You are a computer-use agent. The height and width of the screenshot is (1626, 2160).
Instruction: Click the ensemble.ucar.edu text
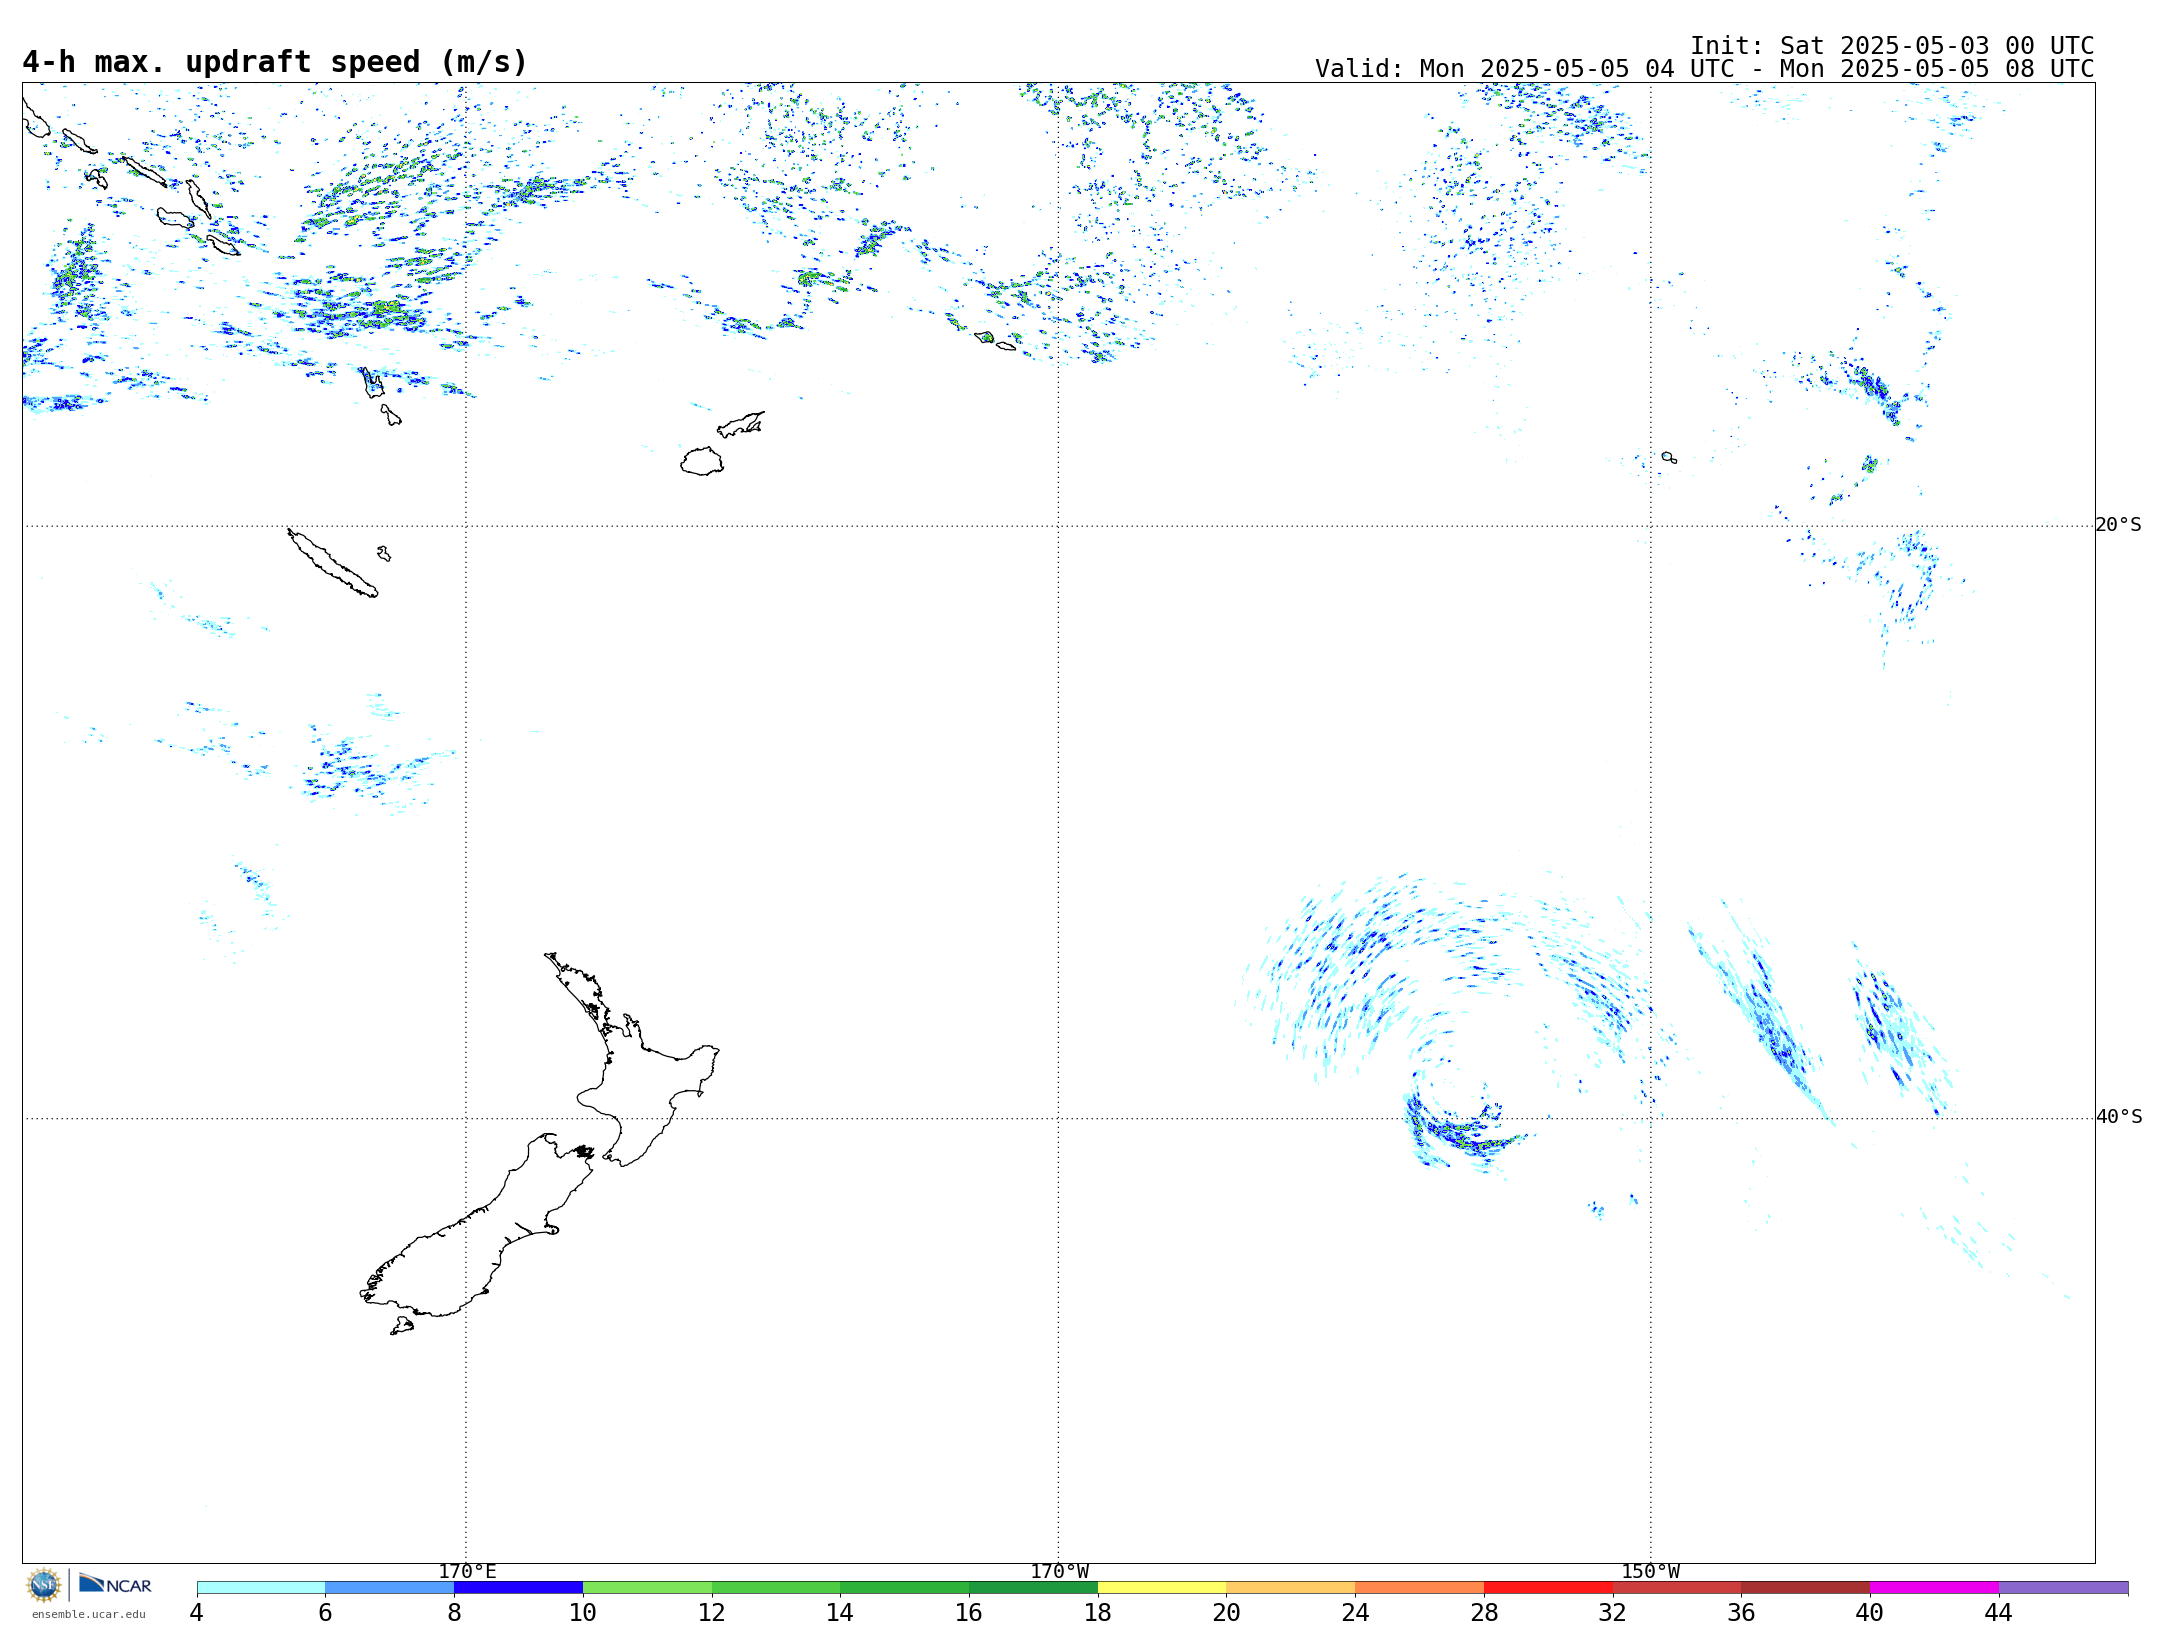point(88,1614)
